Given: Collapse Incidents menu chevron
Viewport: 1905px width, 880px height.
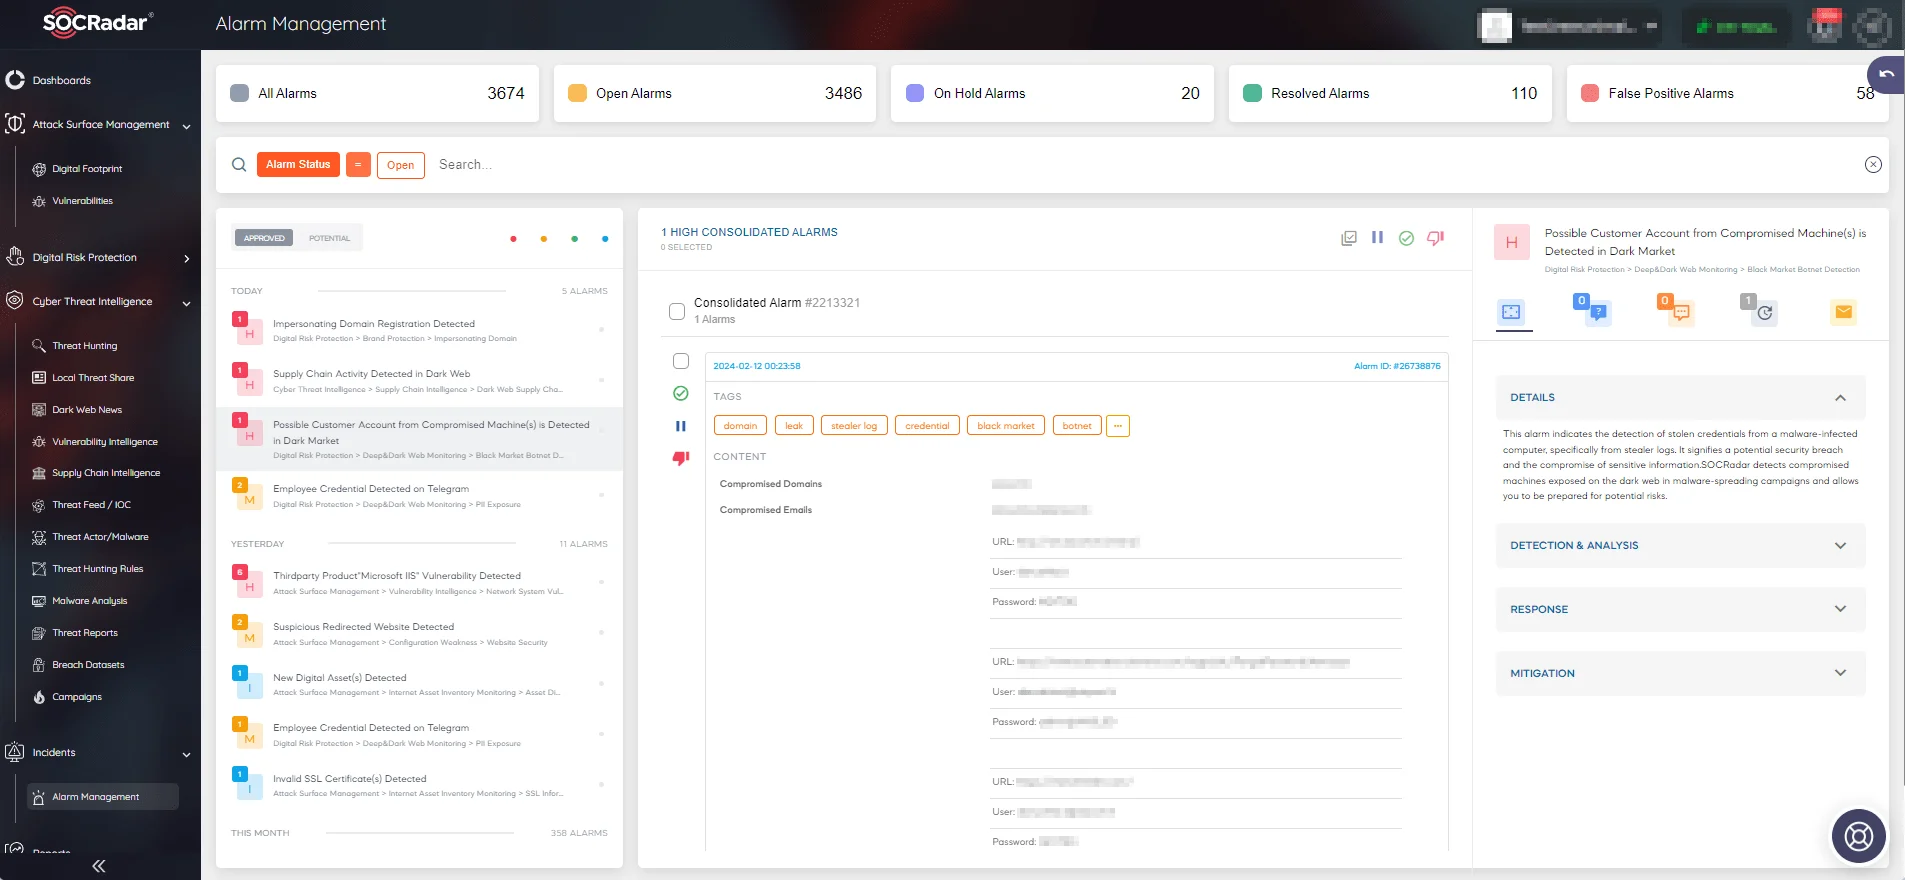Looking at the screenshot, I should click(x=186, y=755).
